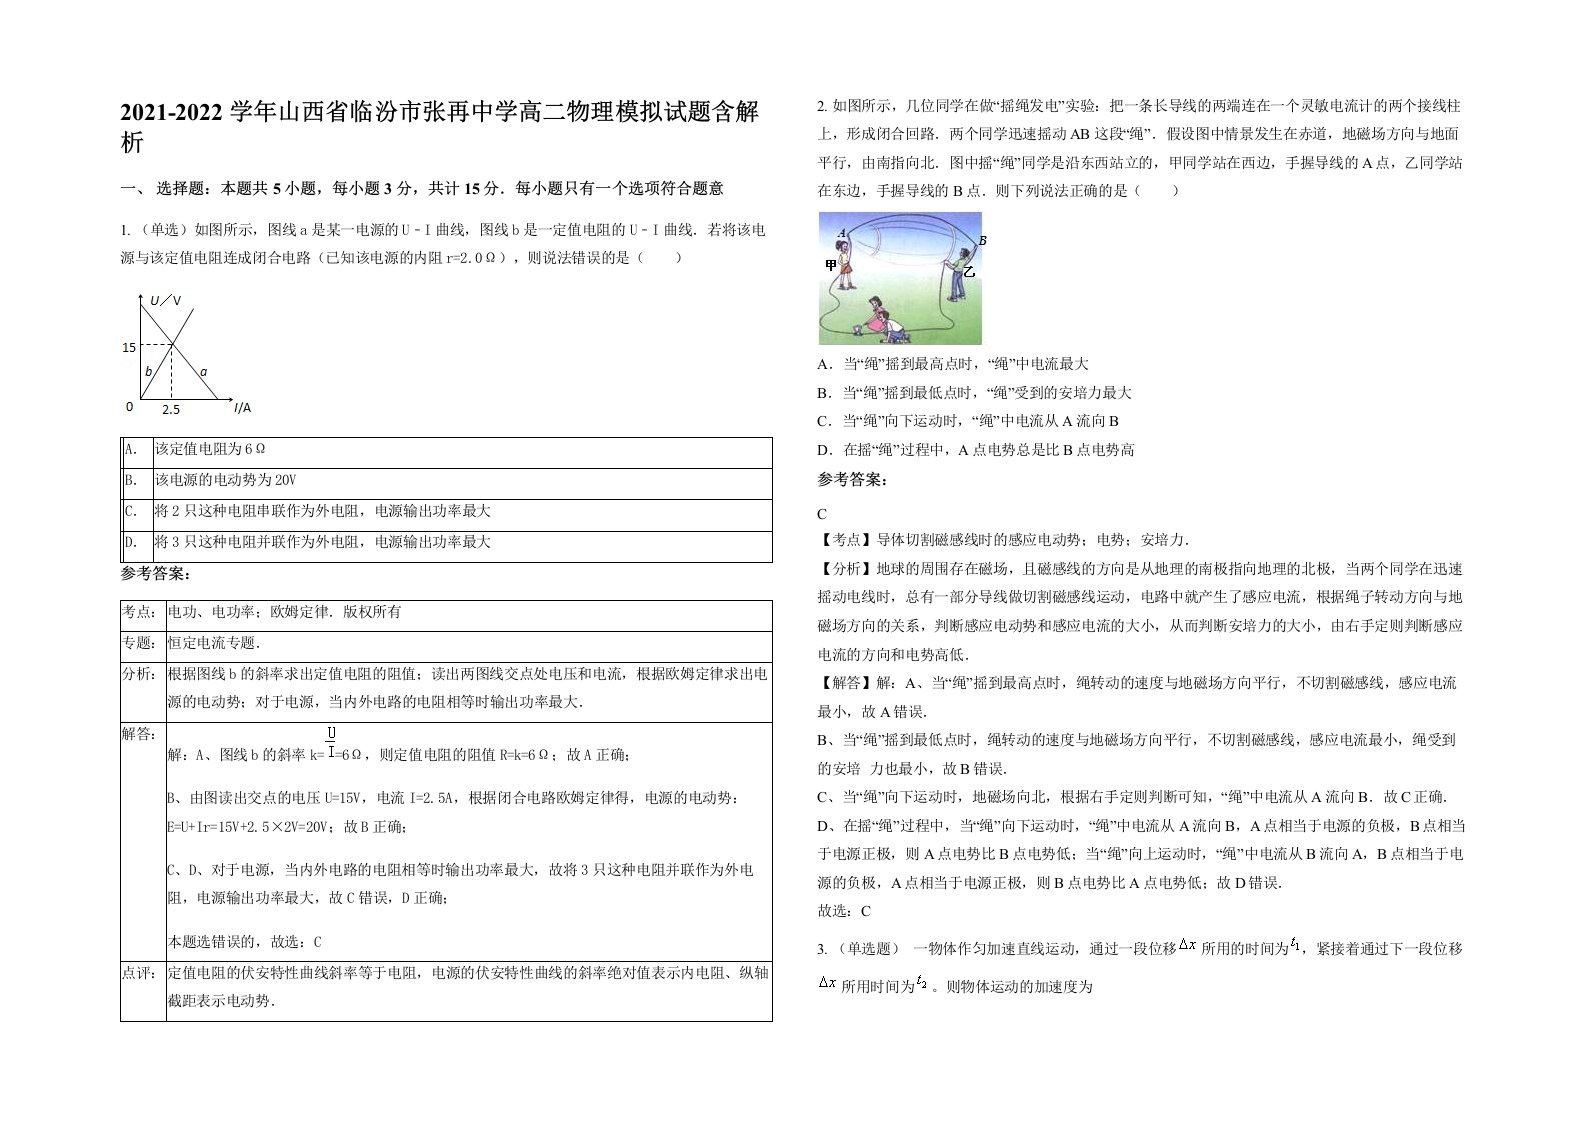Click the 专题 row label
Image resolution: width=1587 pixels, height=1122 pixels.
point(142,646)
